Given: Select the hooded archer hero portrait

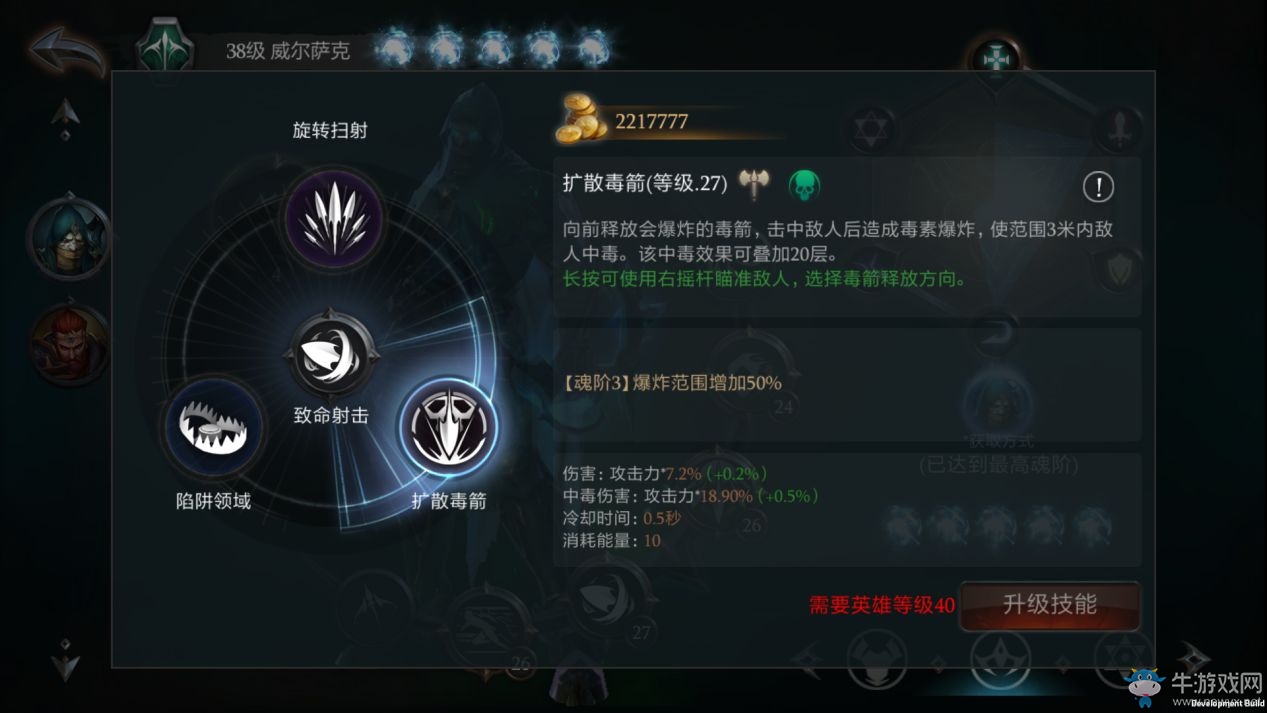Looking at the screenshot, I should coord(69,240).
